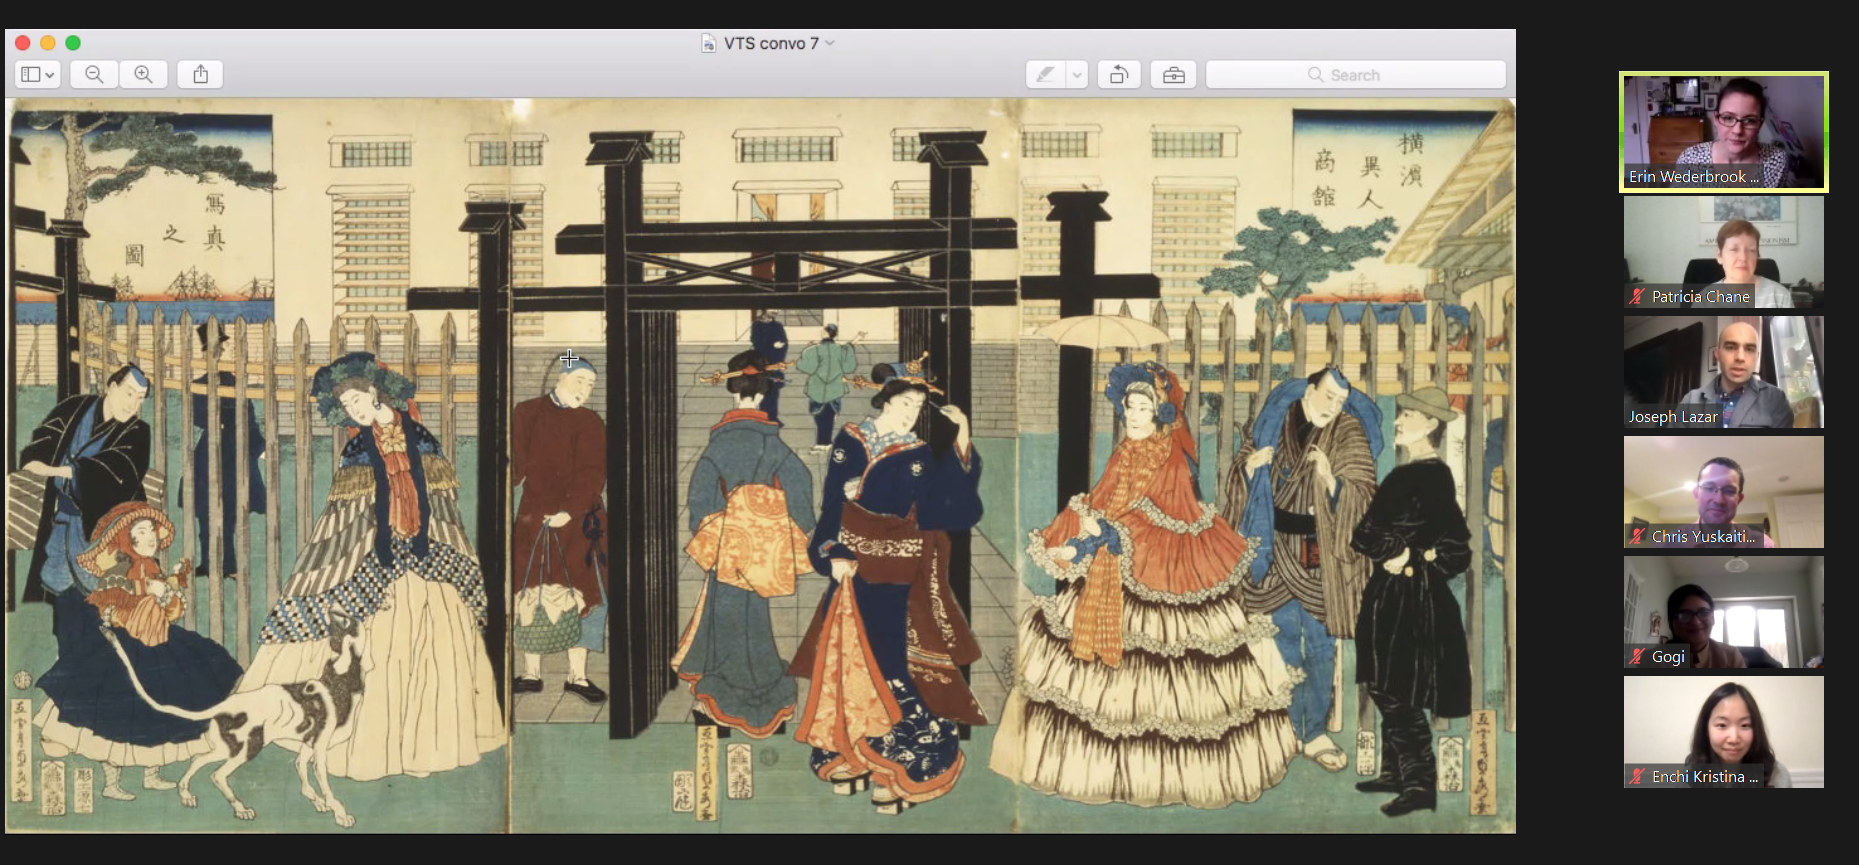The image size is (1859, 865).
Task: Click muted mic icon on Chris Yuskaiti
Action: pos(1637,536)
